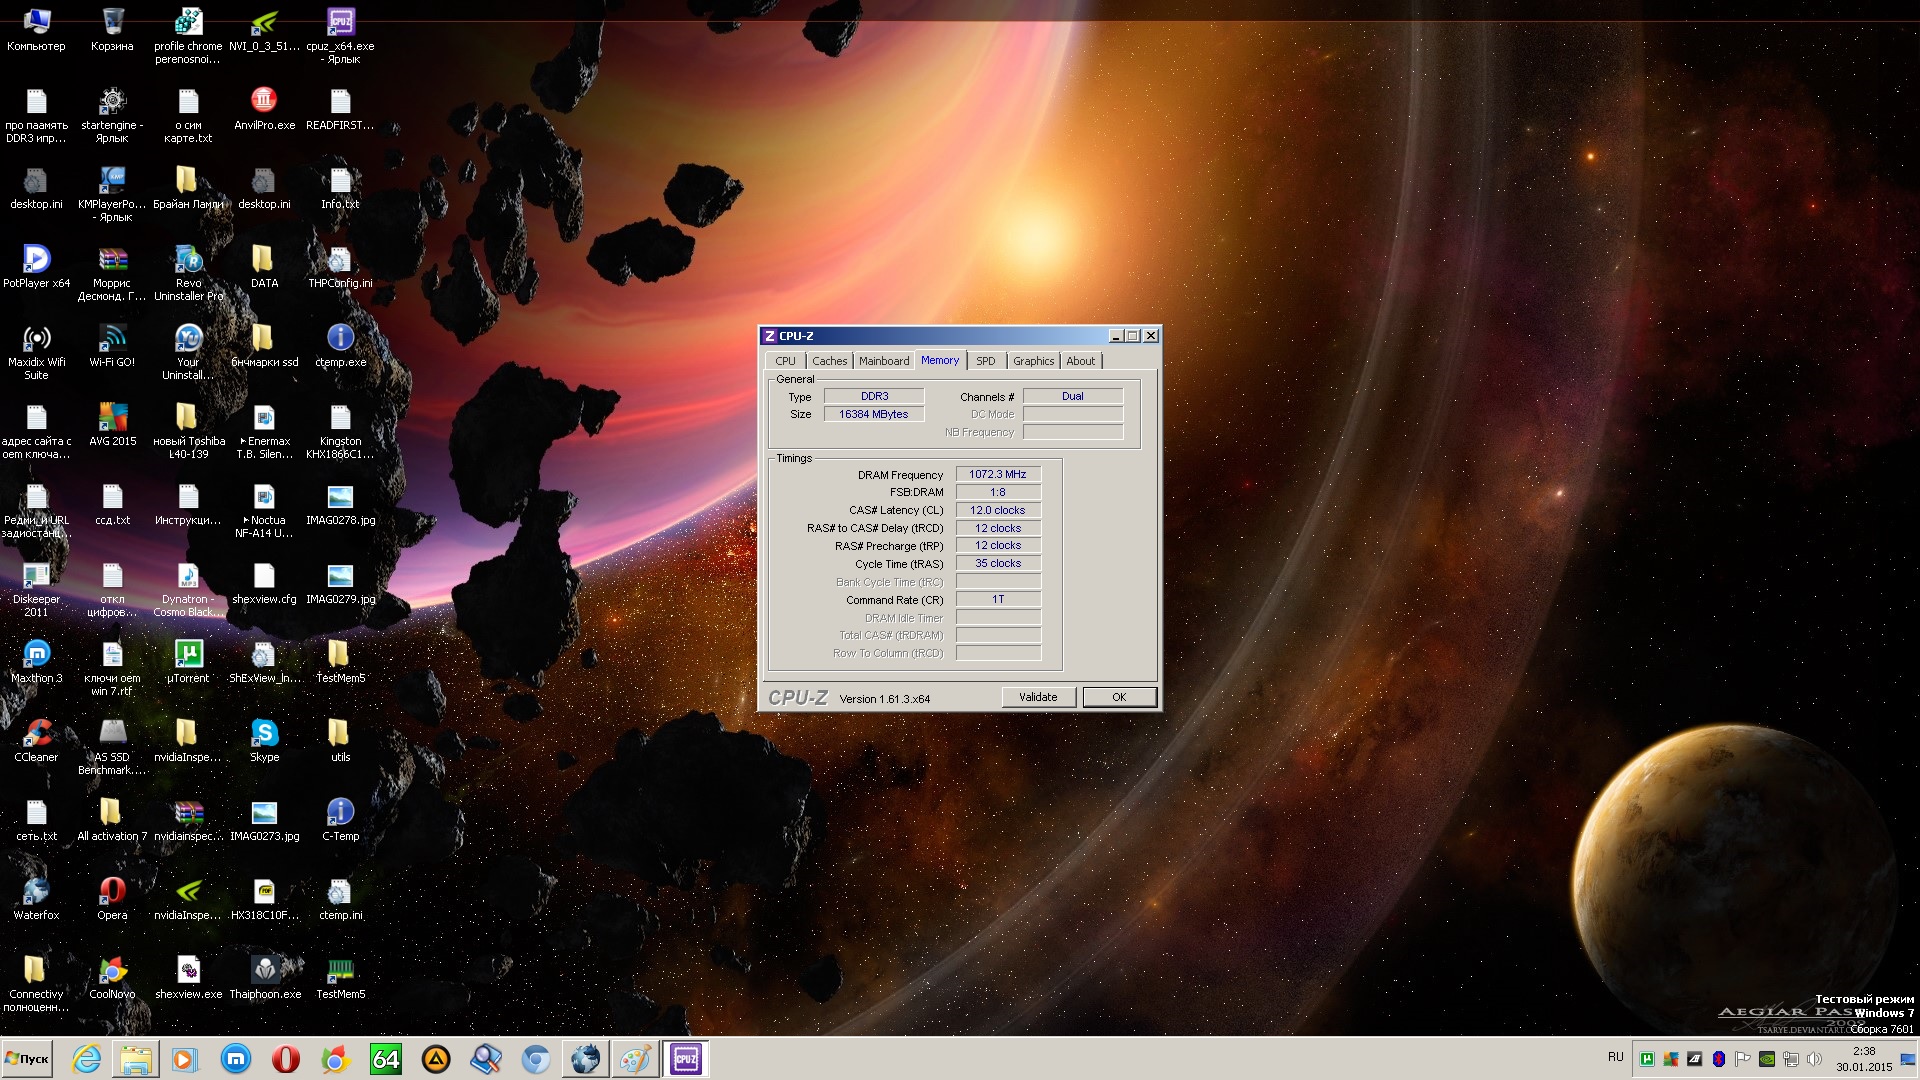Click CPU-Z taskbar button
This screenshot has width=1920, height=1080.
tap(685, 1059)
